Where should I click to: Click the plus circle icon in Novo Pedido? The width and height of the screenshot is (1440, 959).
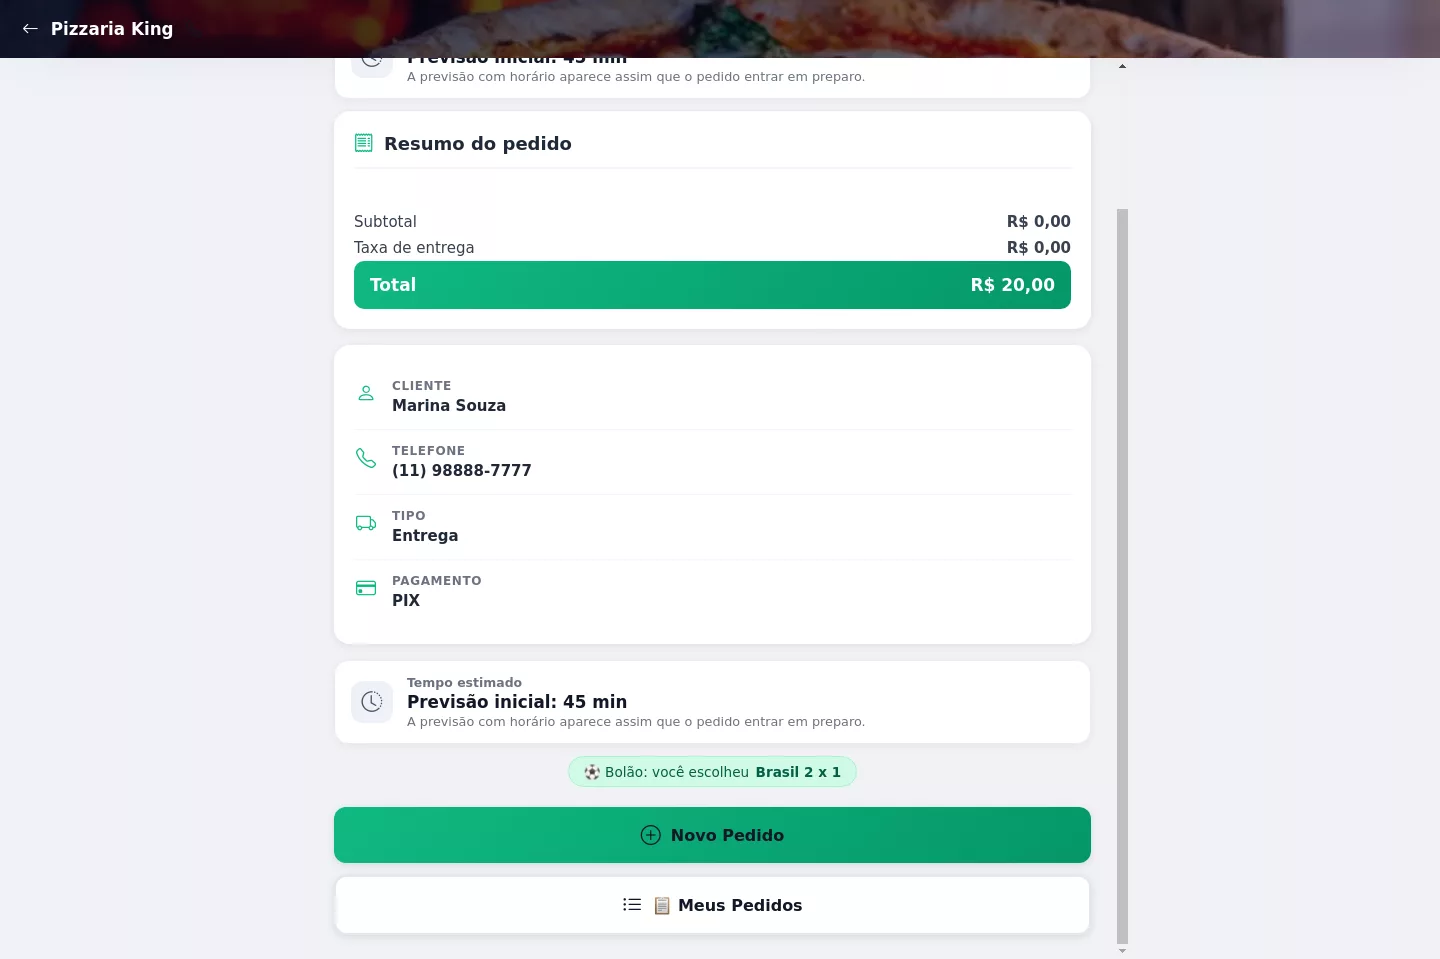[651, 835]
